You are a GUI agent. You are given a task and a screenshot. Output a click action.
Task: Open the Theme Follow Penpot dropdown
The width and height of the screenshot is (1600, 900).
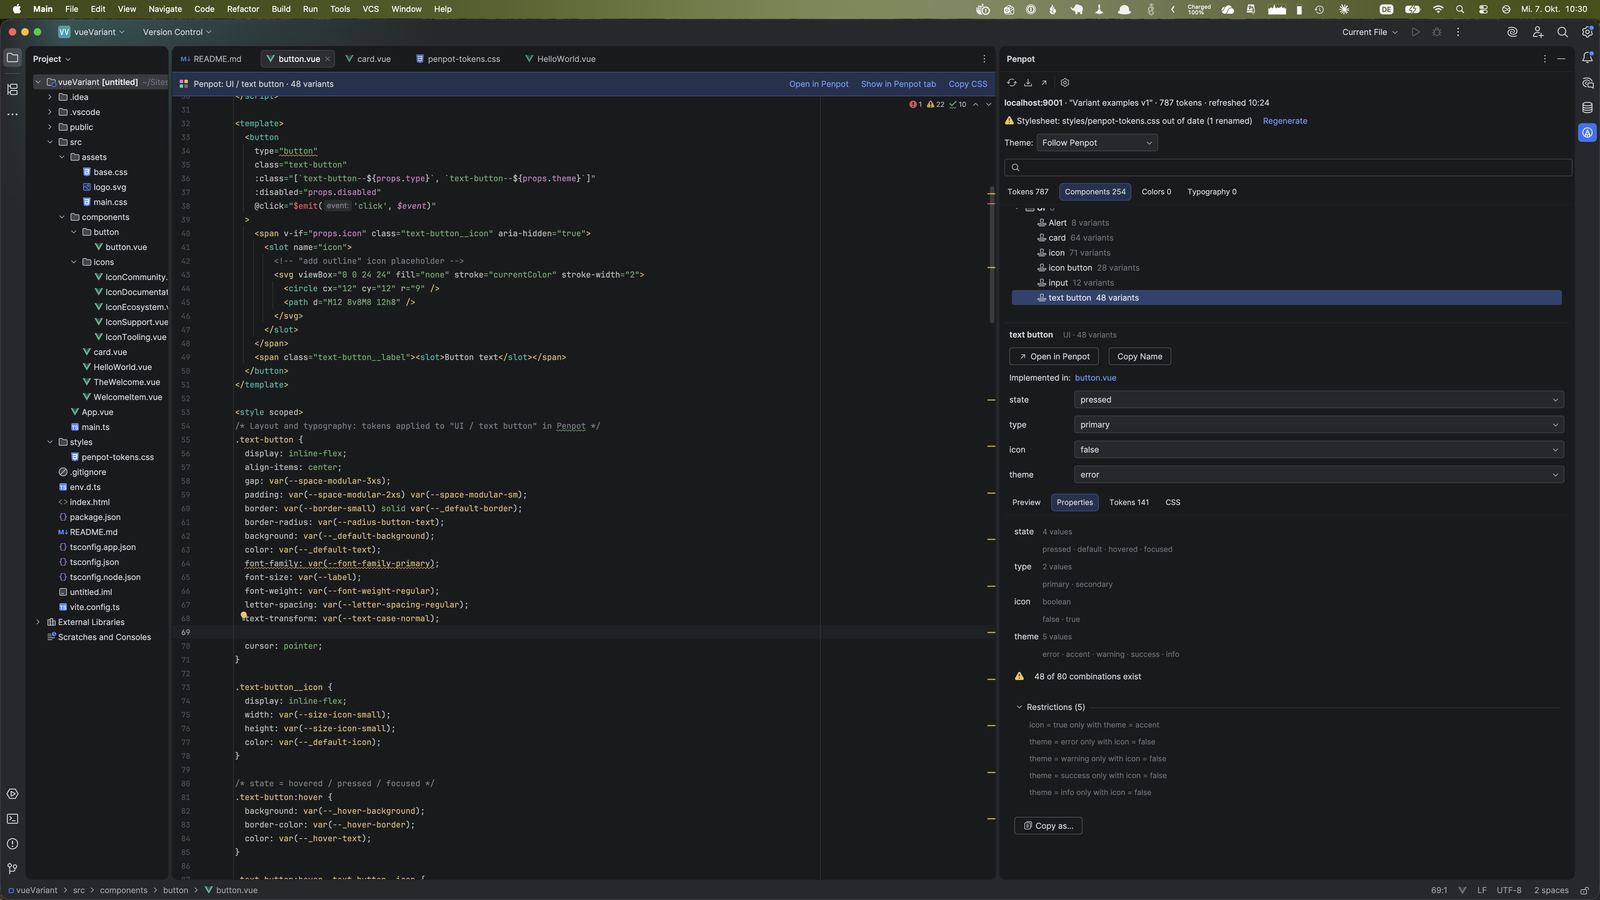[1097, 143]
